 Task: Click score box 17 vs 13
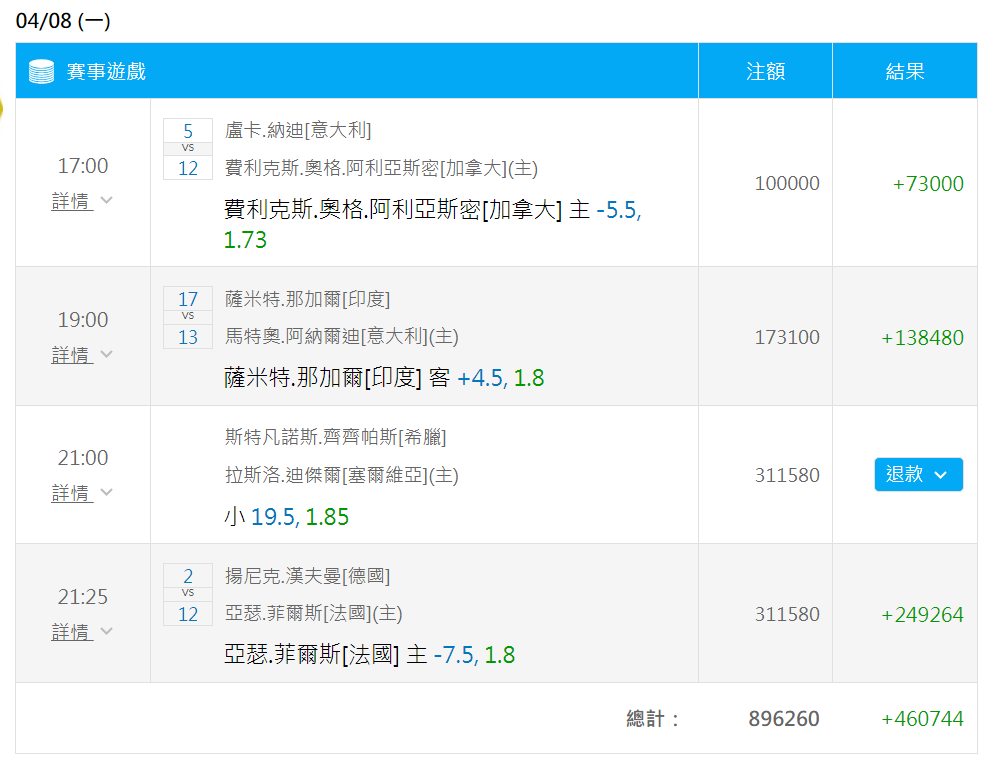188,318
